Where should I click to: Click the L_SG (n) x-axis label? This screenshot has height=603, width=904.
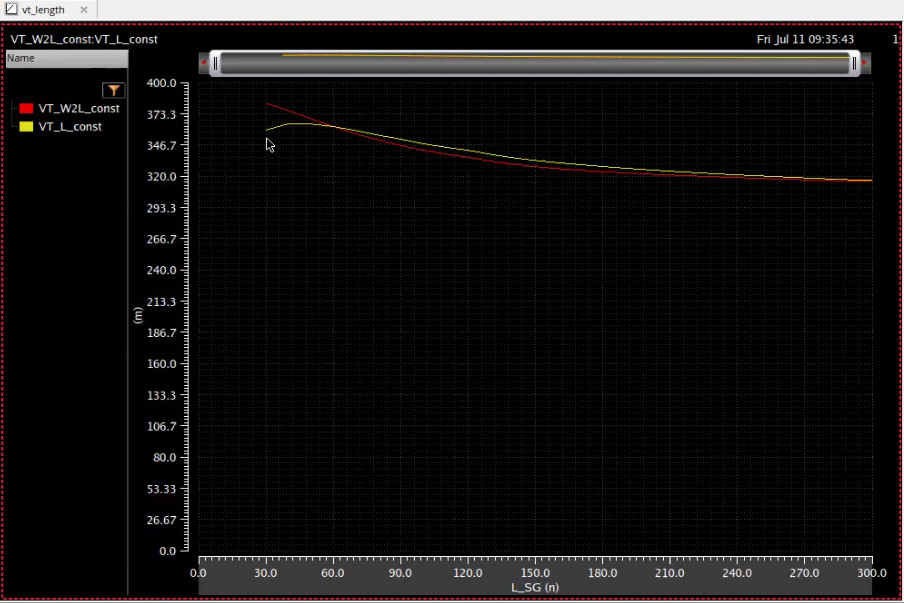point(535,587)
